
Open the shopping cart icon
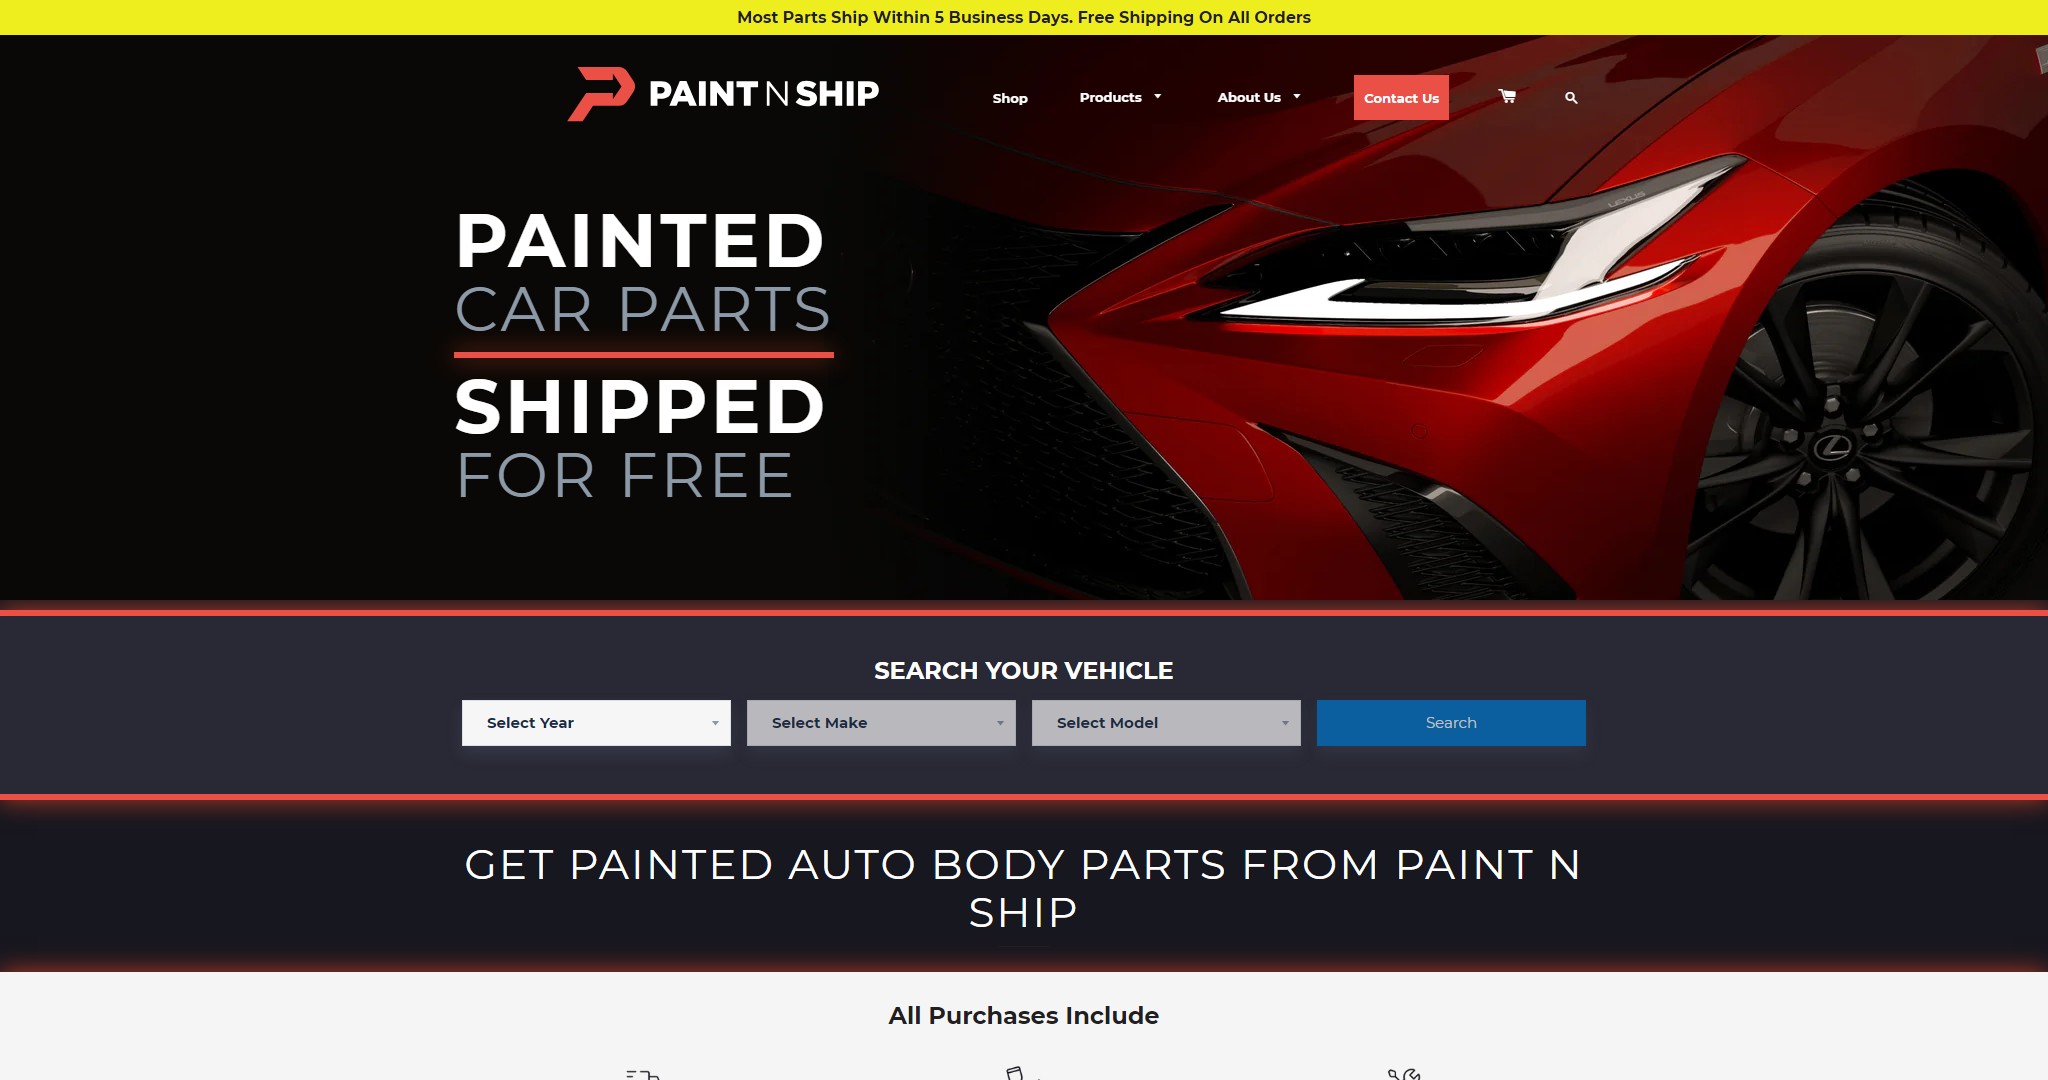[x=1507, y=96]
